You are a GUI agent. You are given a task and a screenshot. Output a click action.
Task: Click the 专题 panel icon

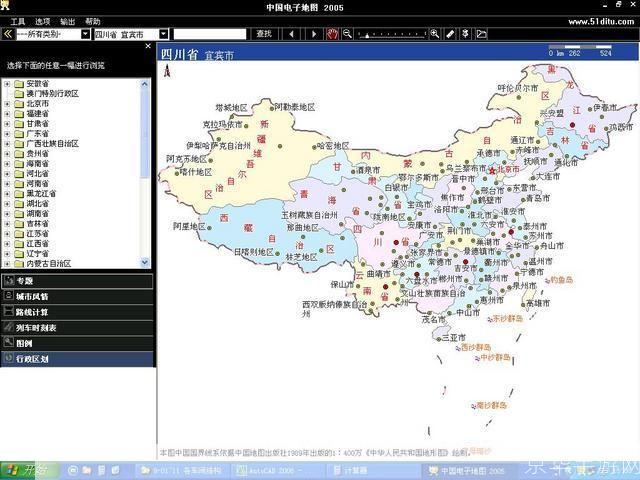[x=9, y=280]
